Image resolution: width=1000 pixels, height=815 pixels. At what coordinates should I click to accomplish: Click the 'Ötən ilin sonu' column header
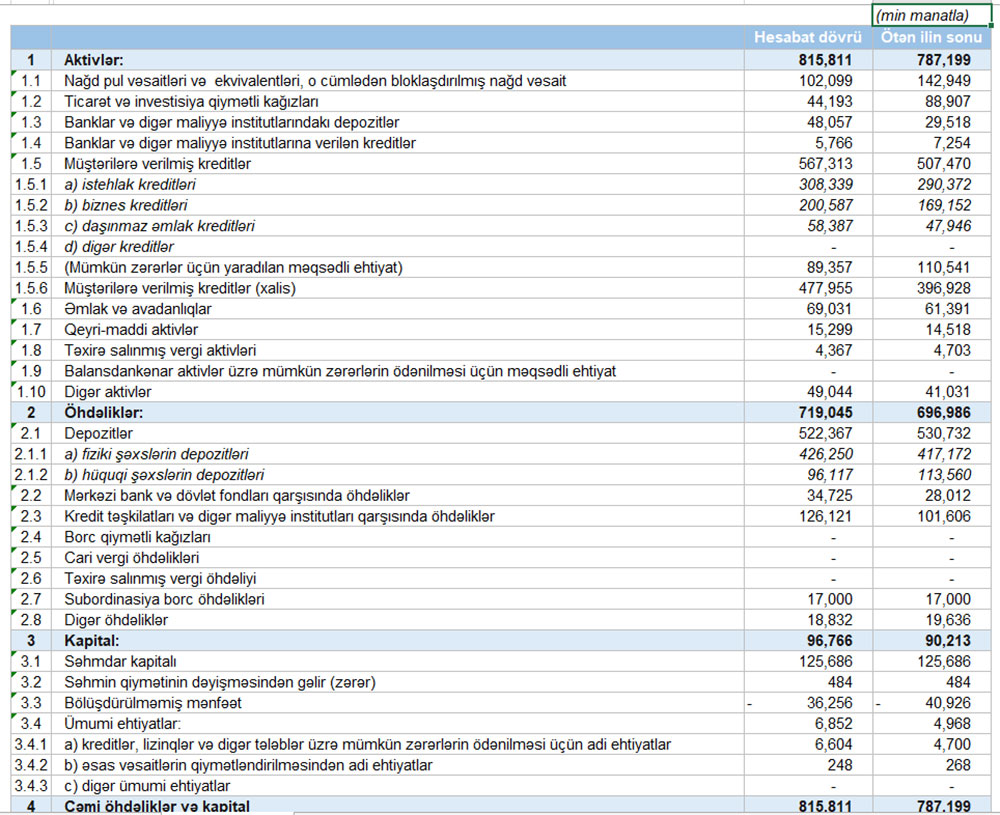pos(932,38)
